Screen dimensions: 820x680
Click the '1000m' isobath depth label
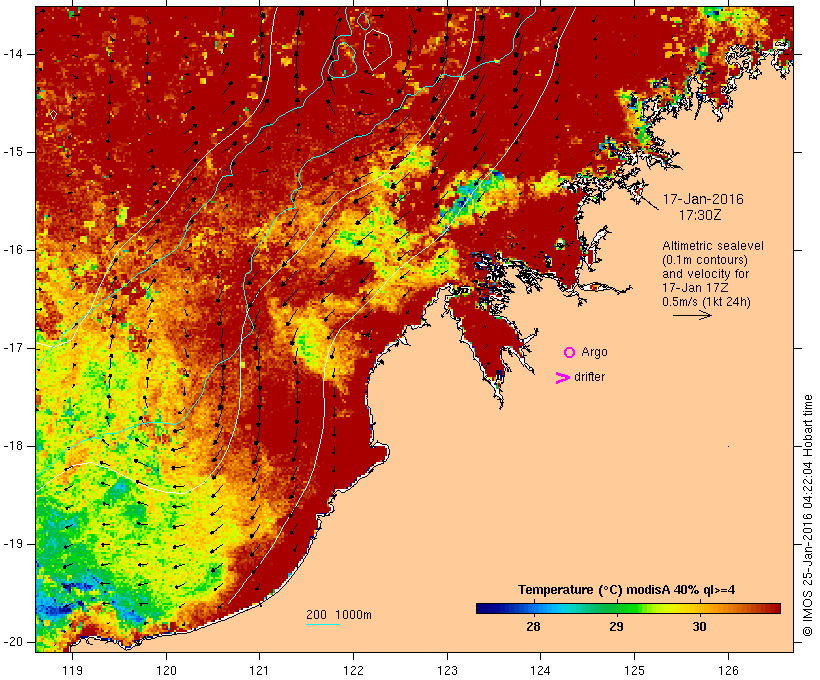[354, 615]
